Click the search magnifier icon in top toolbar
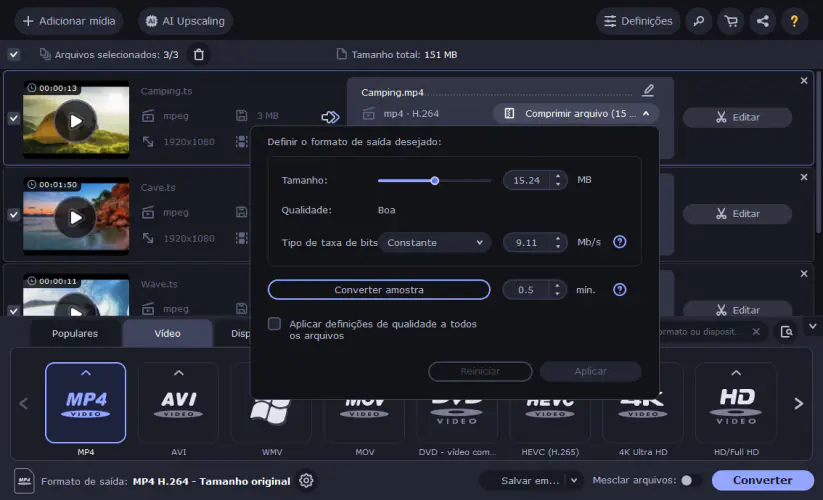Screen dimensions: 823x500 [x=699, y=21]
